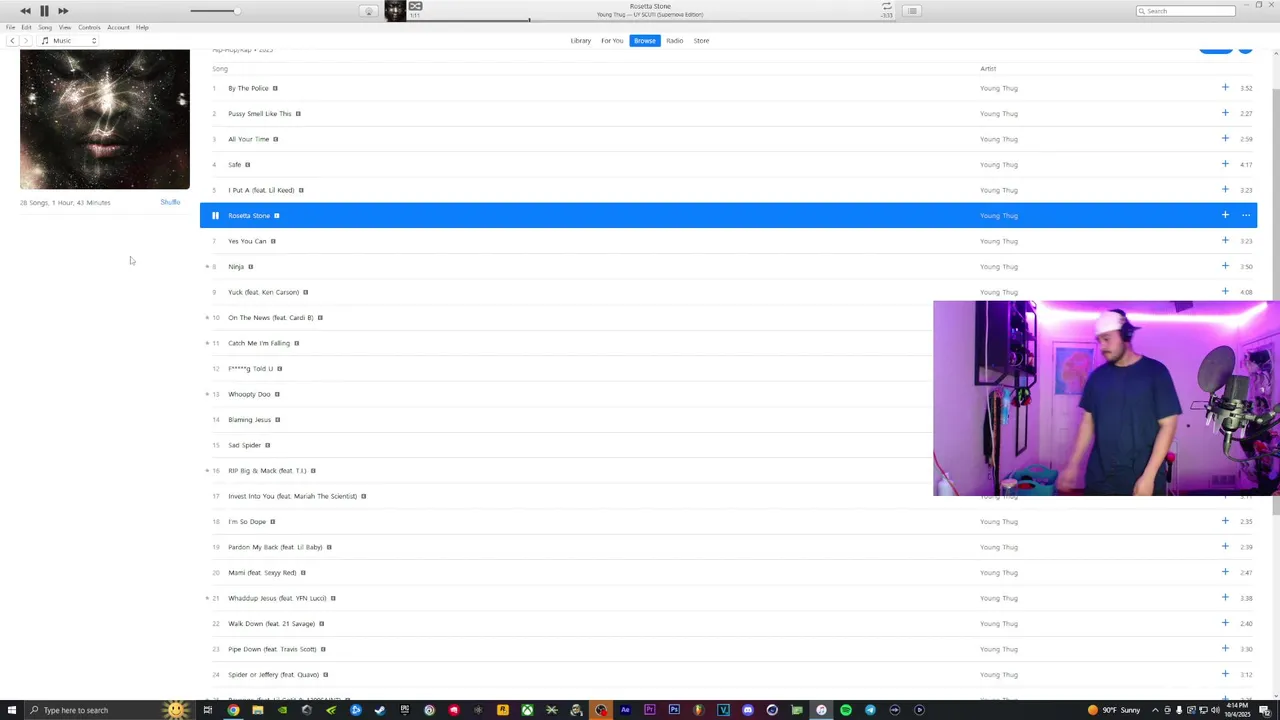1280x720 pixels.
Task: Switch to the Radio tab
Action: pos(675,41)
